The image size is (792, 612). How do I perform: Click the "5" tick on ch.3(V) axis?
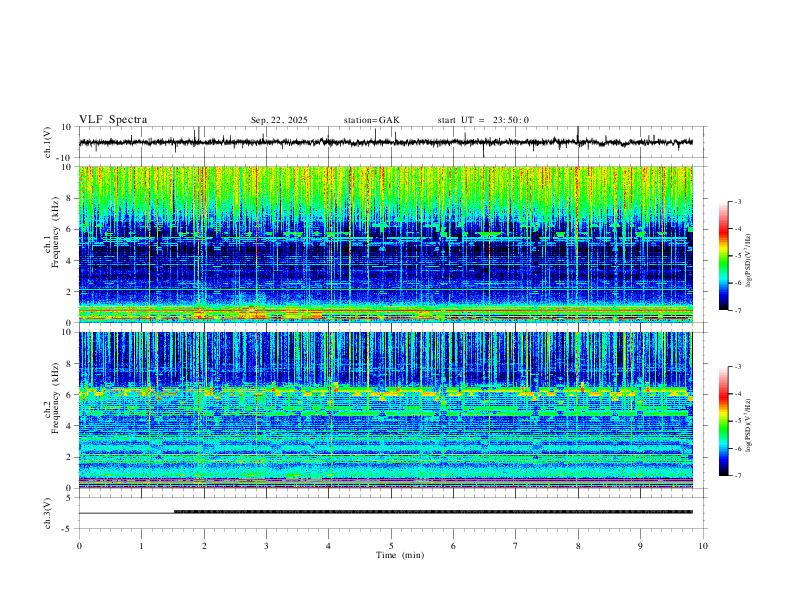pyautogui.click(x=70, y=498)
